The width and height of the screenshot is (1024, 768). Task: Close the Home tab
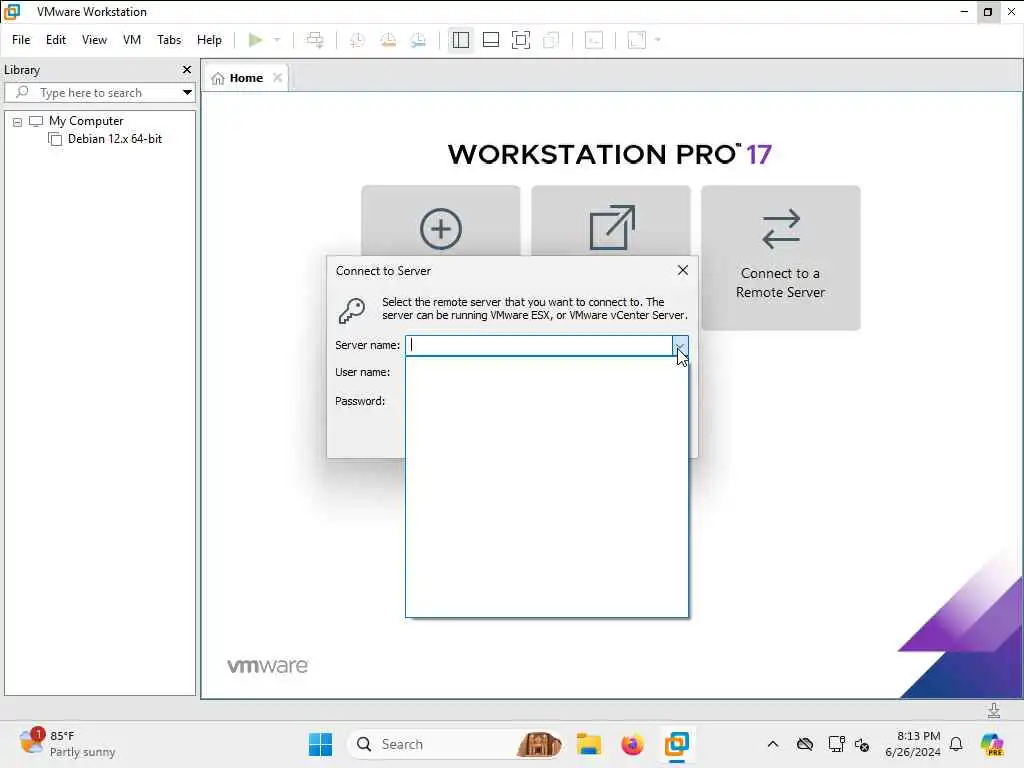pos(278,78)
